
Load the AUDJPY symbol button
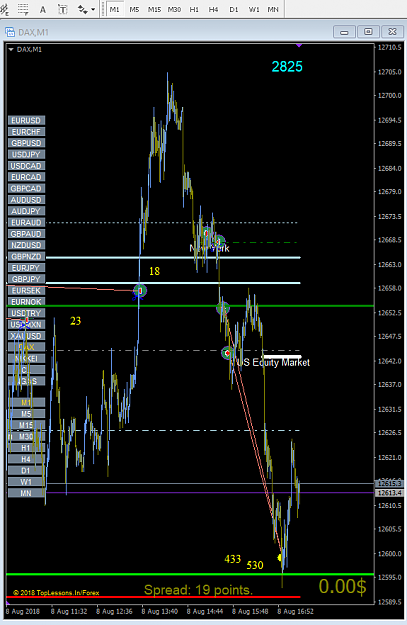pyautogui.click(x=26, y=211)
